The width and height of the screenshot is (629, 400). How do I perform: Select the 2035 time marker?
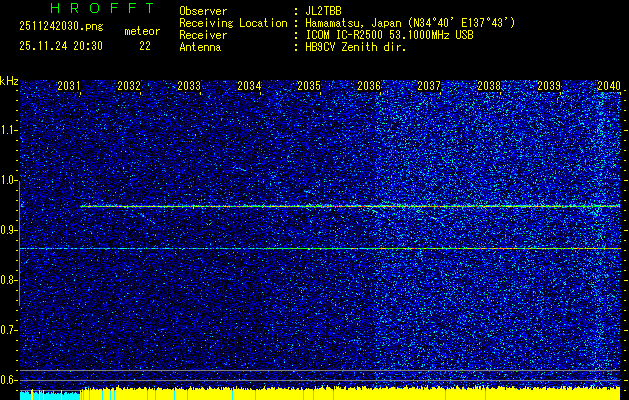tap(309, 87)
